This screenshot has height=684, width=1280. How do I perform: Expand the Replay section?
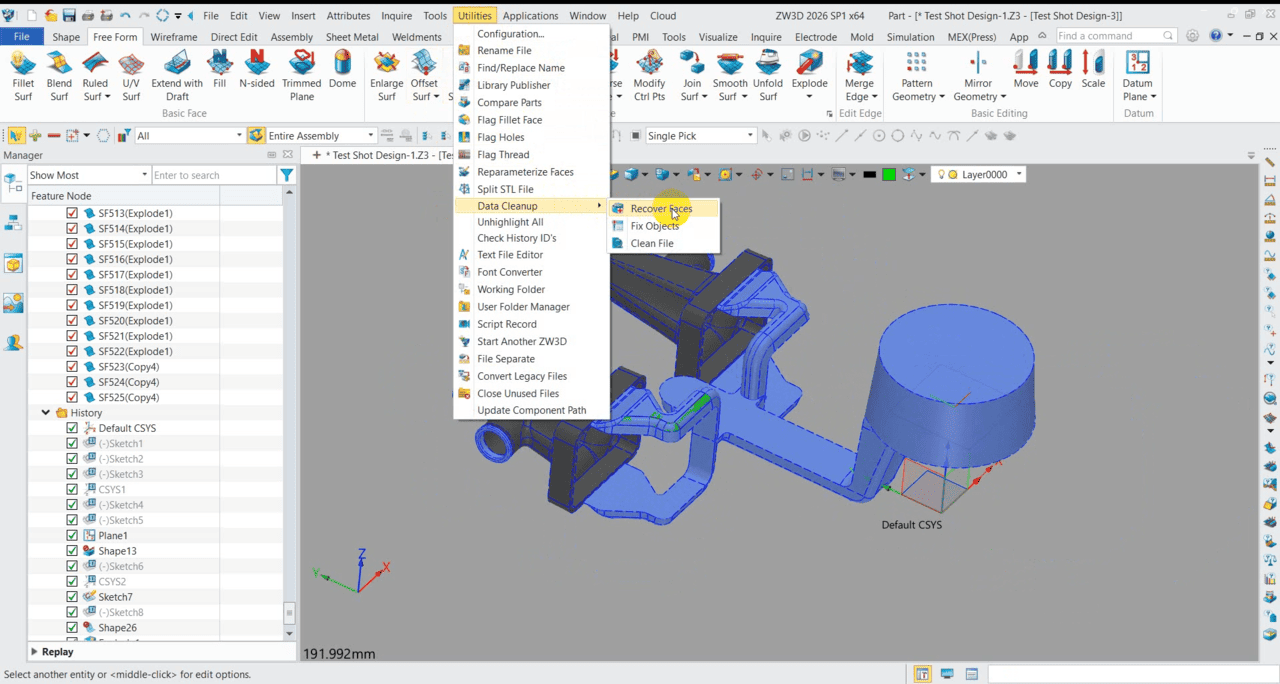point(35,652)
